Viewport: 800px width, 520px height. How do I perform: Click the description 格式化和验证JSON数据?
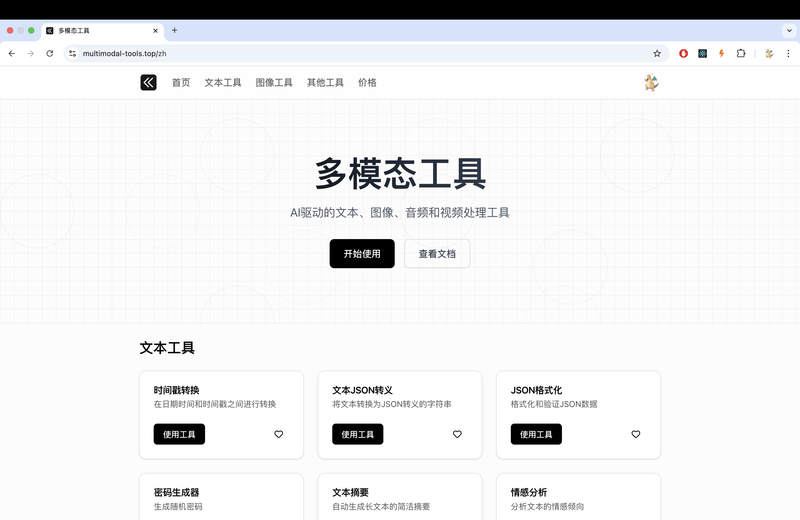pos(554,404)
